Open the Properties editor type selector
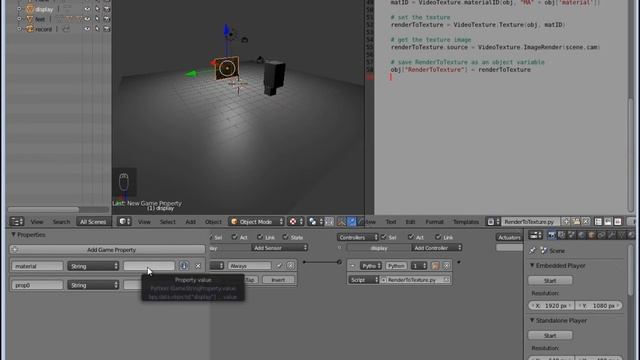The image size is (640, 360). tap(535, 235)
